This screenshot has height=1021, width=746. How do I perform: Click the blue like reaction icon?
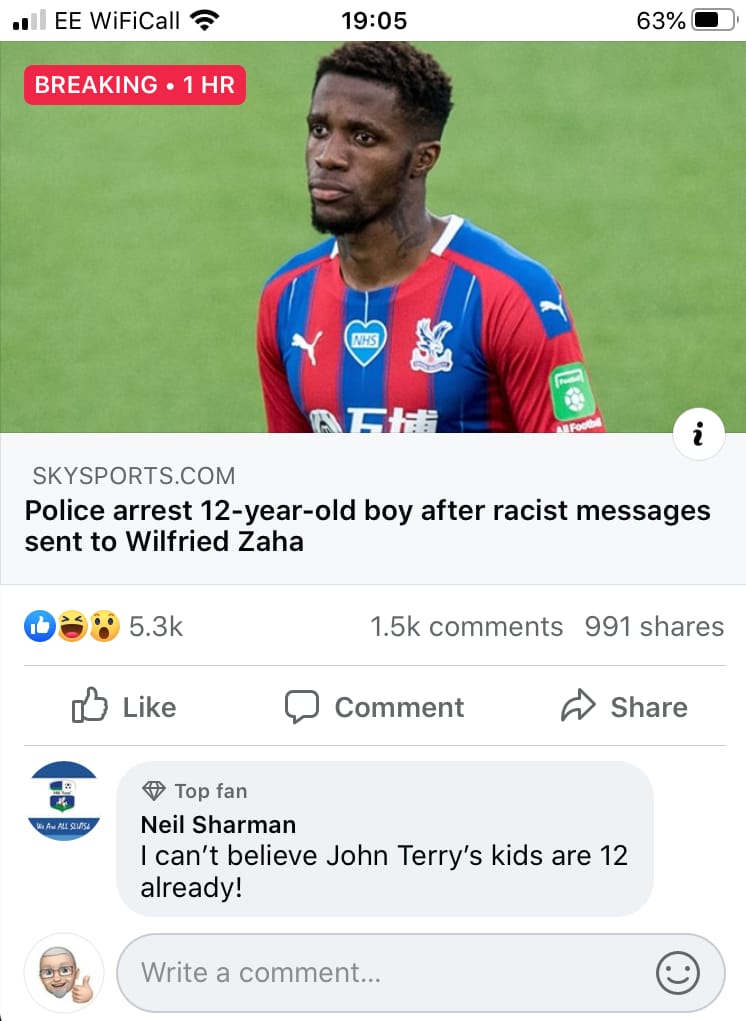[40, 626]
